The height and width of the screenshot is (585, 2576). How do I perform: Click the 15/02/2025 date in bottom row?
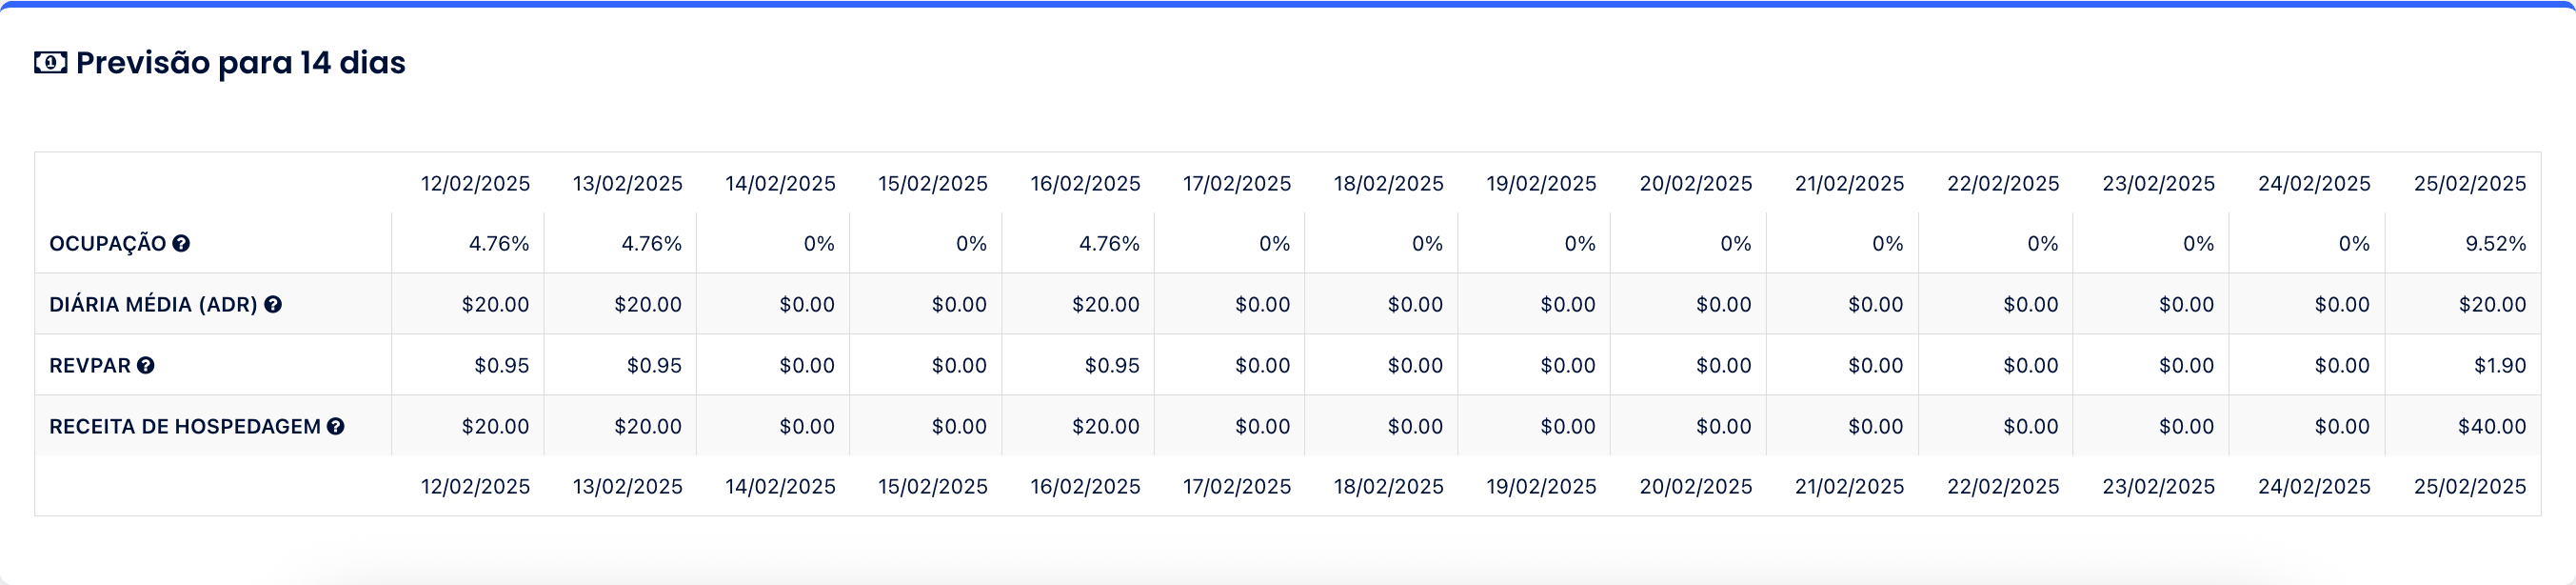tap(932, 486)
